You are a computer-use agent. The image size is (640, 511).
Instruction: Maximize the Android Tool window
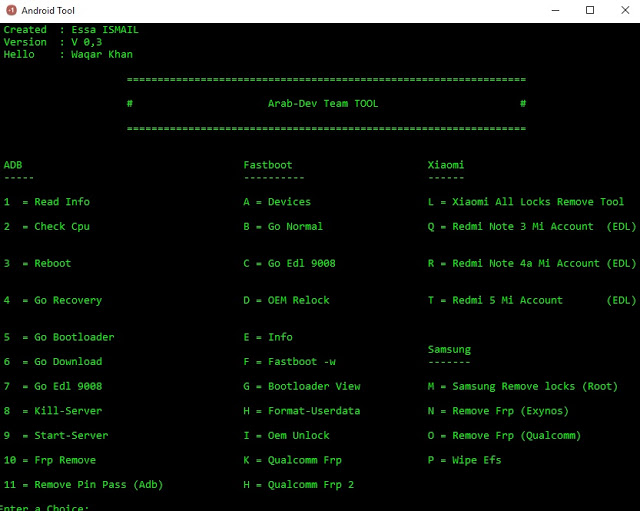pos(590,10)
